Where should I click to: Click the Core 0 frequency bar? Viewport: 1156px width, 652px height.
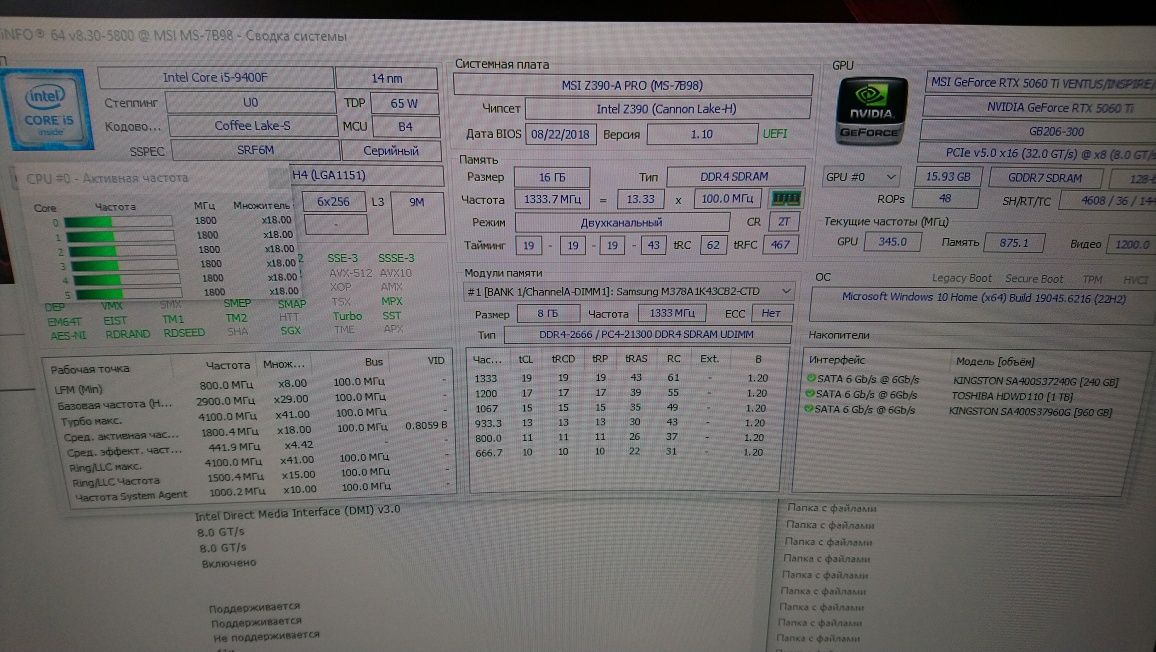pos(118,221)
